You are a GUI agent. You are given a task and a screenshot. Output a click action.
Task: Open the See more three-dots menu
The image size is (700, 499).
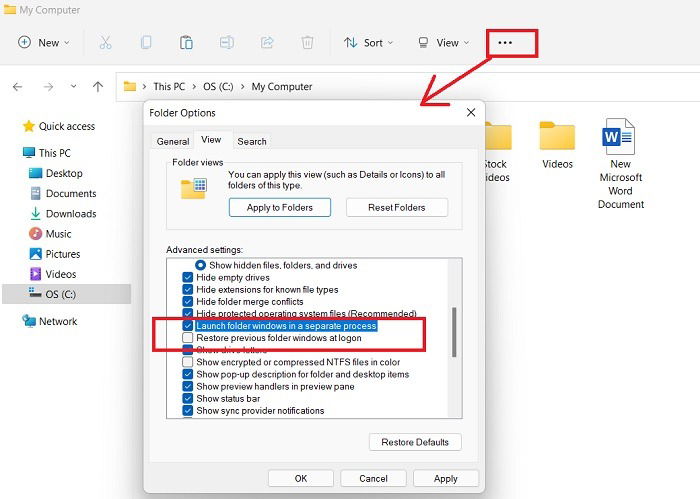tap(505, 43)
